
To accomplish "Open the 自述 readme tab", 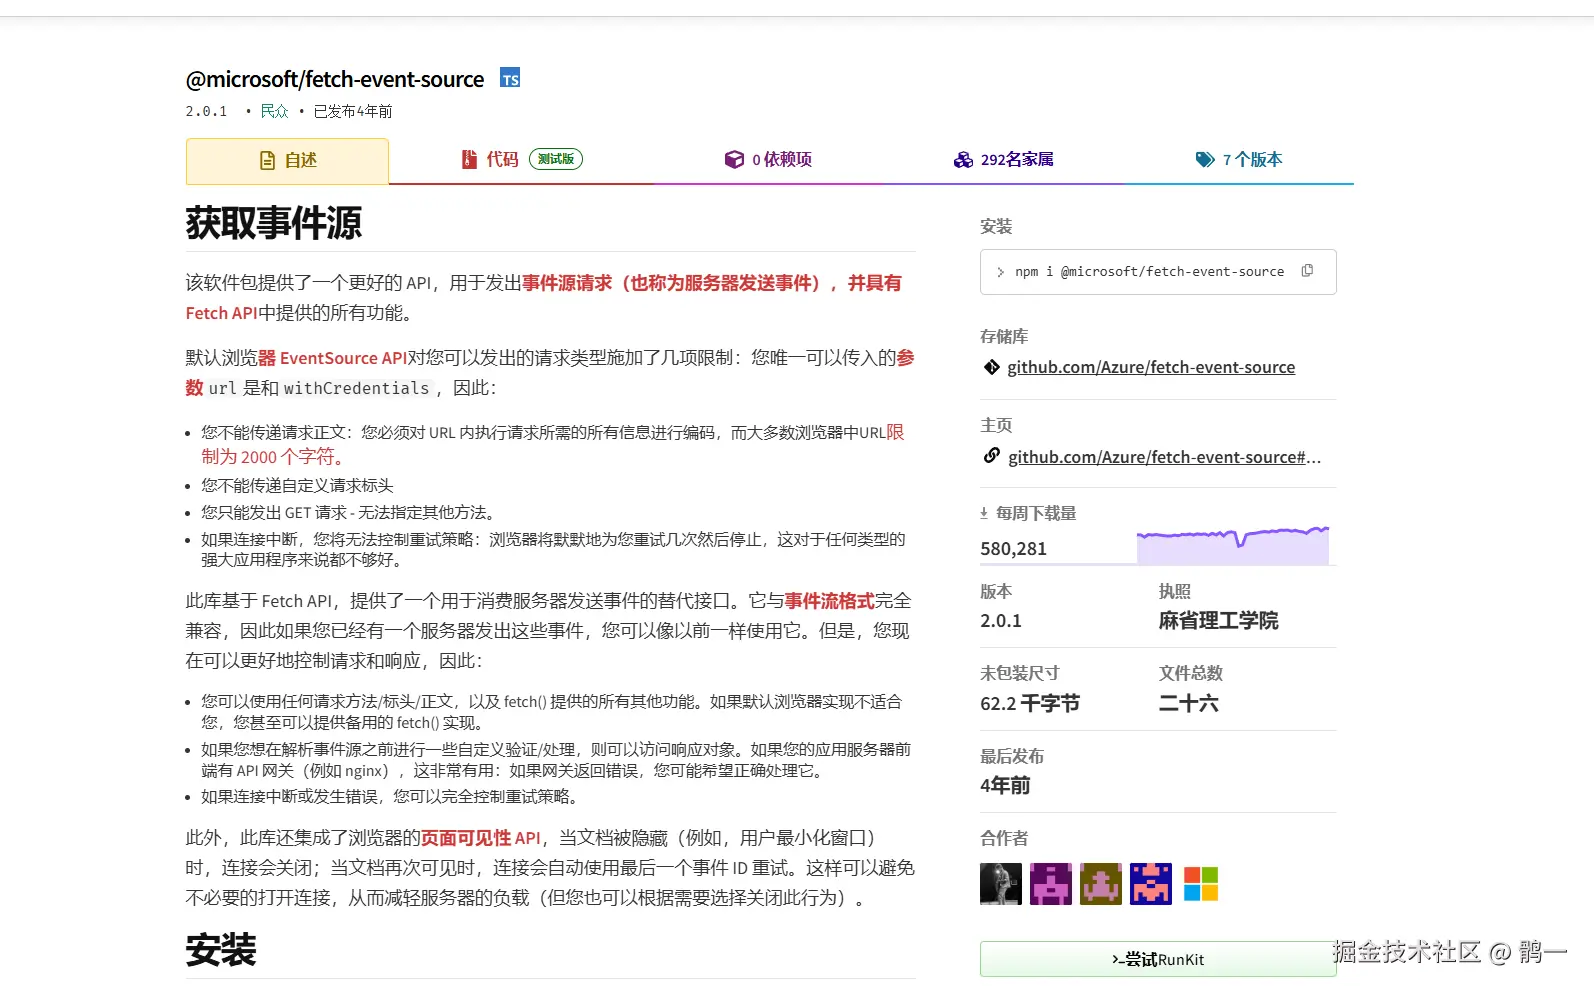I will click(x=287, y=160).
